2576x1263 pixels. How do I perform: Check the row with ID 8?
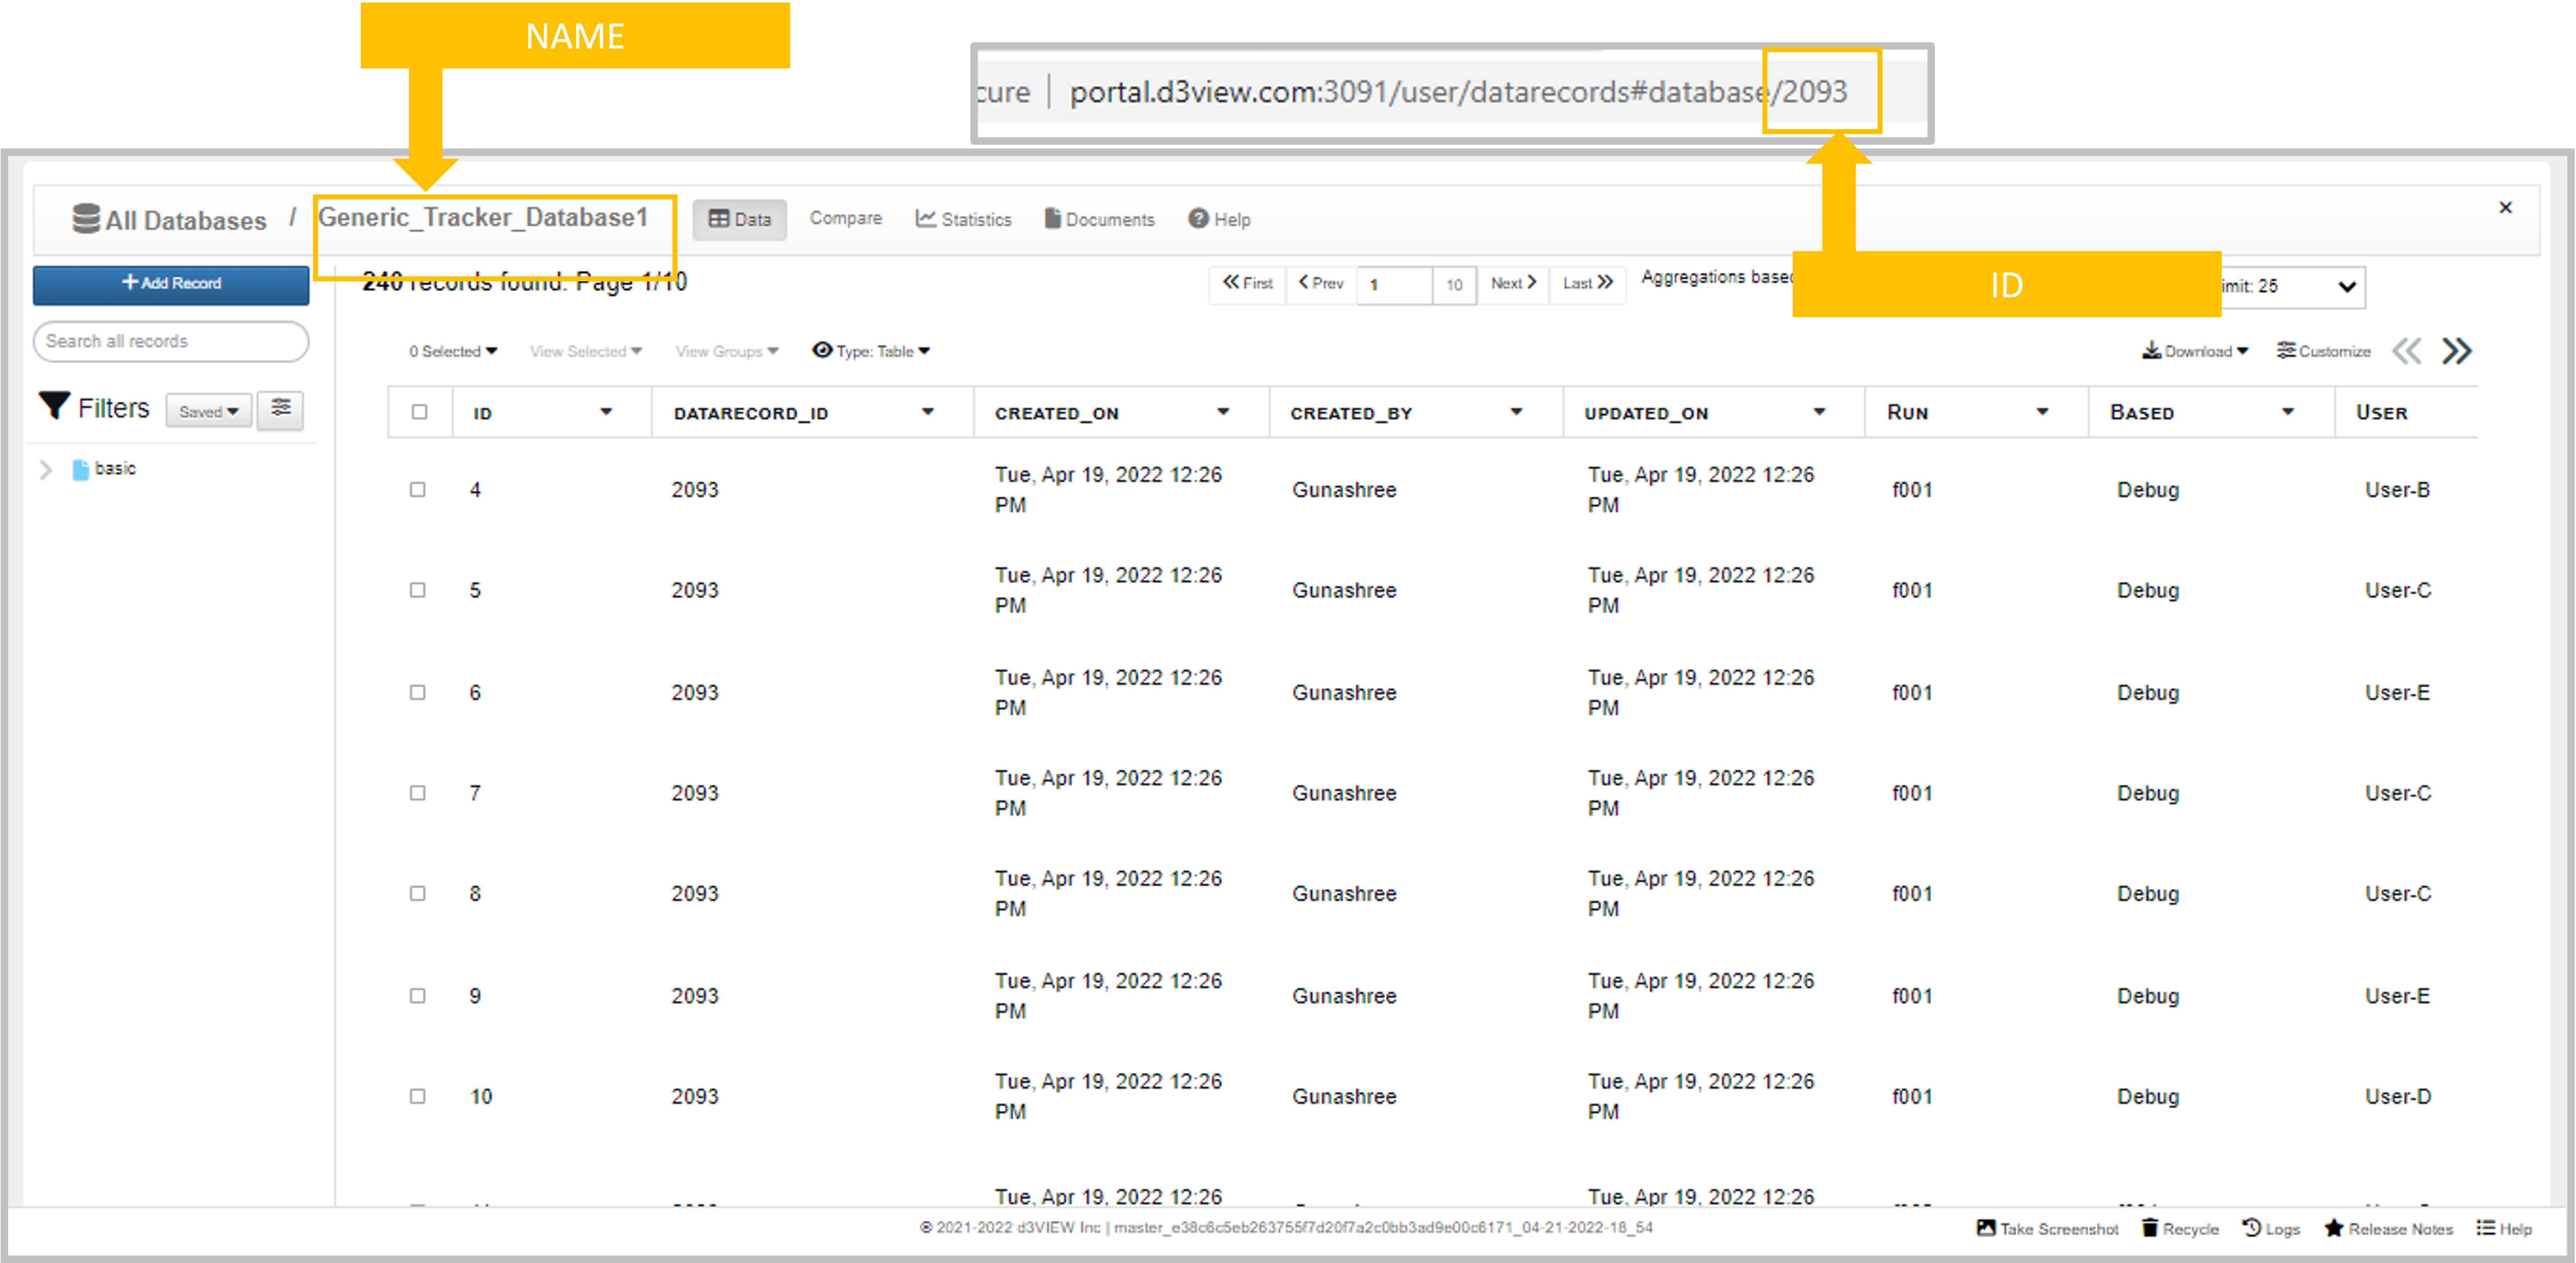point(418,893)
